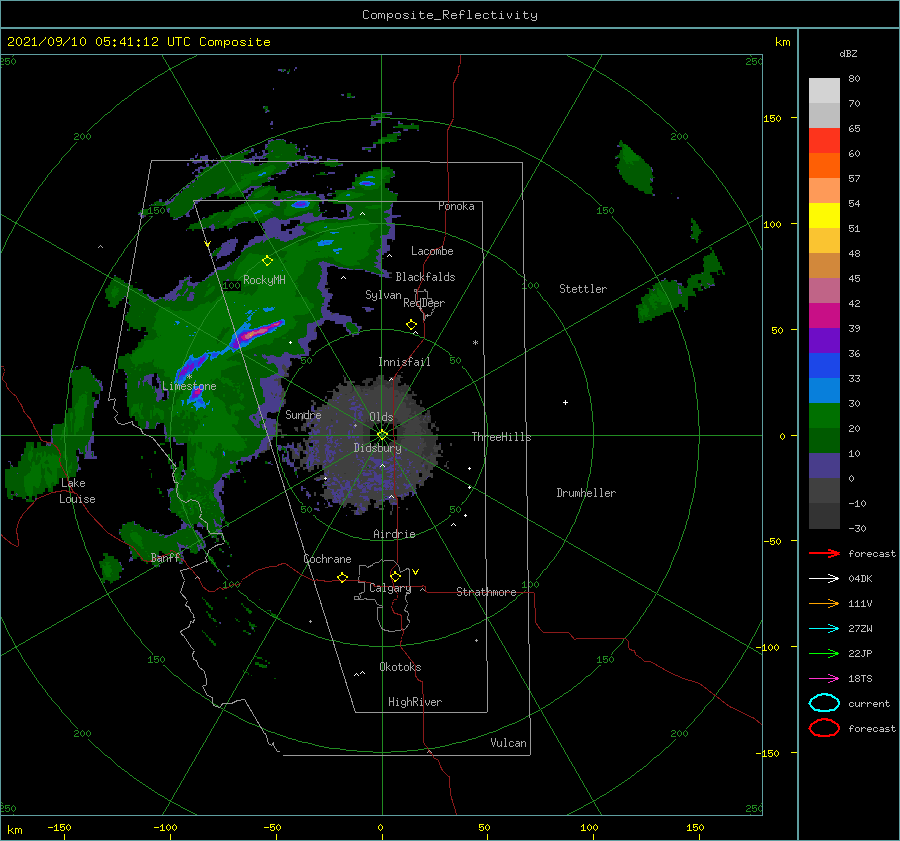Pick the blue 33 dBZ color swatch

coord(824,365)
